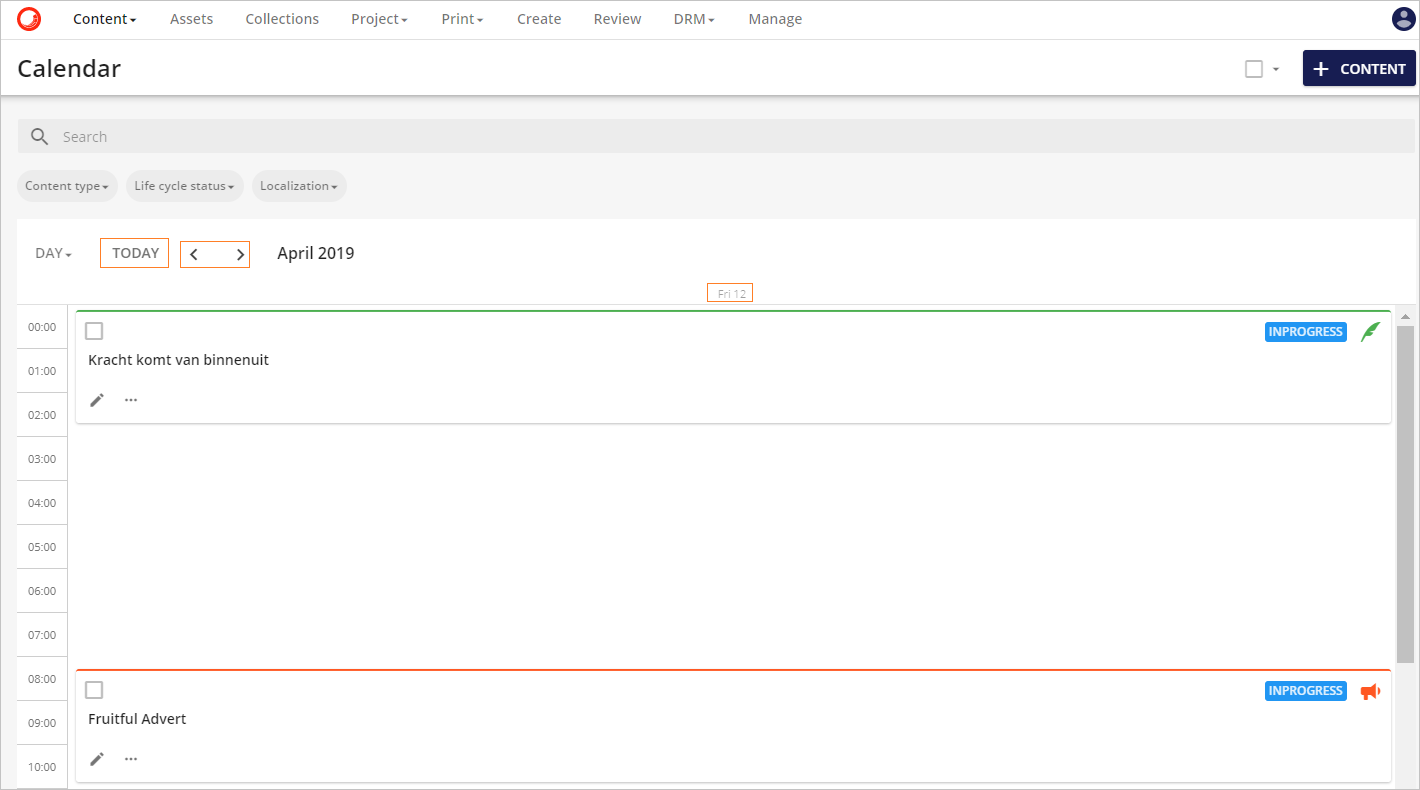1420x790 pixels.
Task: Click the ellipsis on Kracht komt van binnenuit
Action: point(130,399)
